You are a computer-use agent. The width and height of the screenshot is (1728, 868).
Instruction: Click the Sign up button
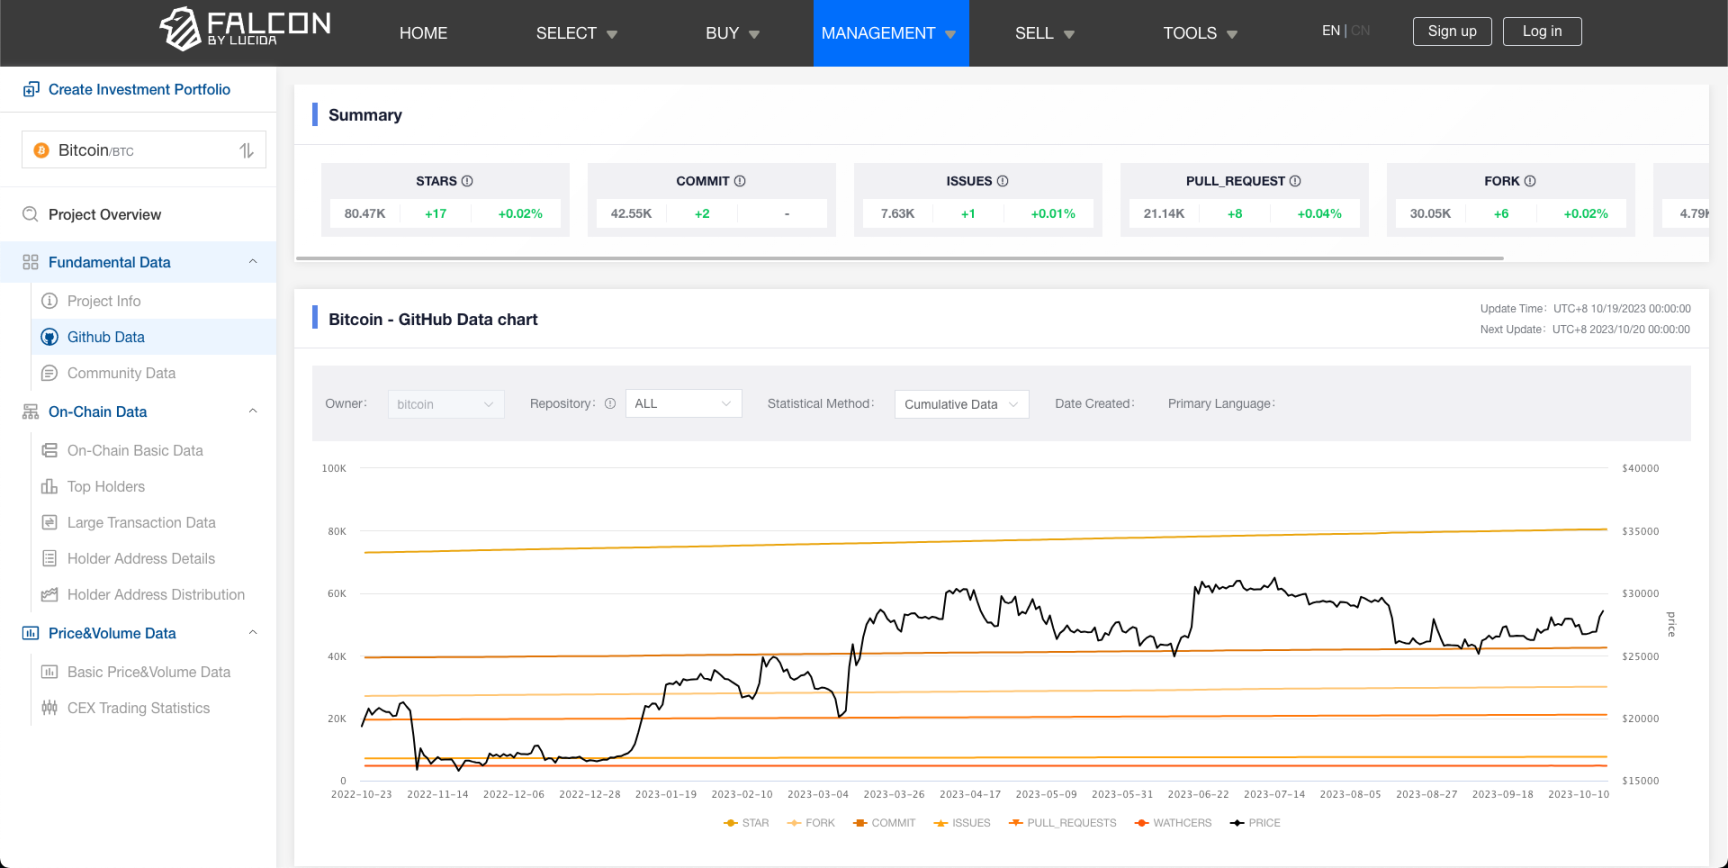[x=1452, y=31]
